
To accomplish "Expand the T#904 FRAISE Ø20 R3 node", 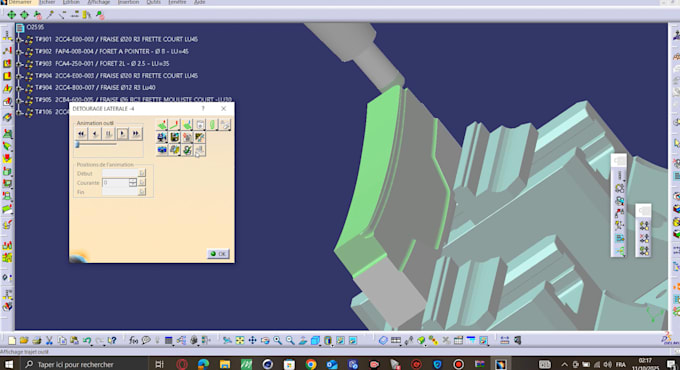I will coord(19,76).
